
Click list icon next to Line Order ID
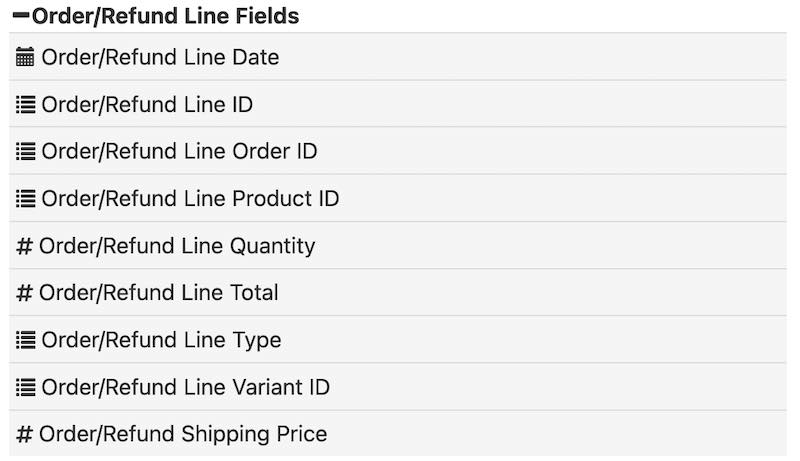[26, 152]
